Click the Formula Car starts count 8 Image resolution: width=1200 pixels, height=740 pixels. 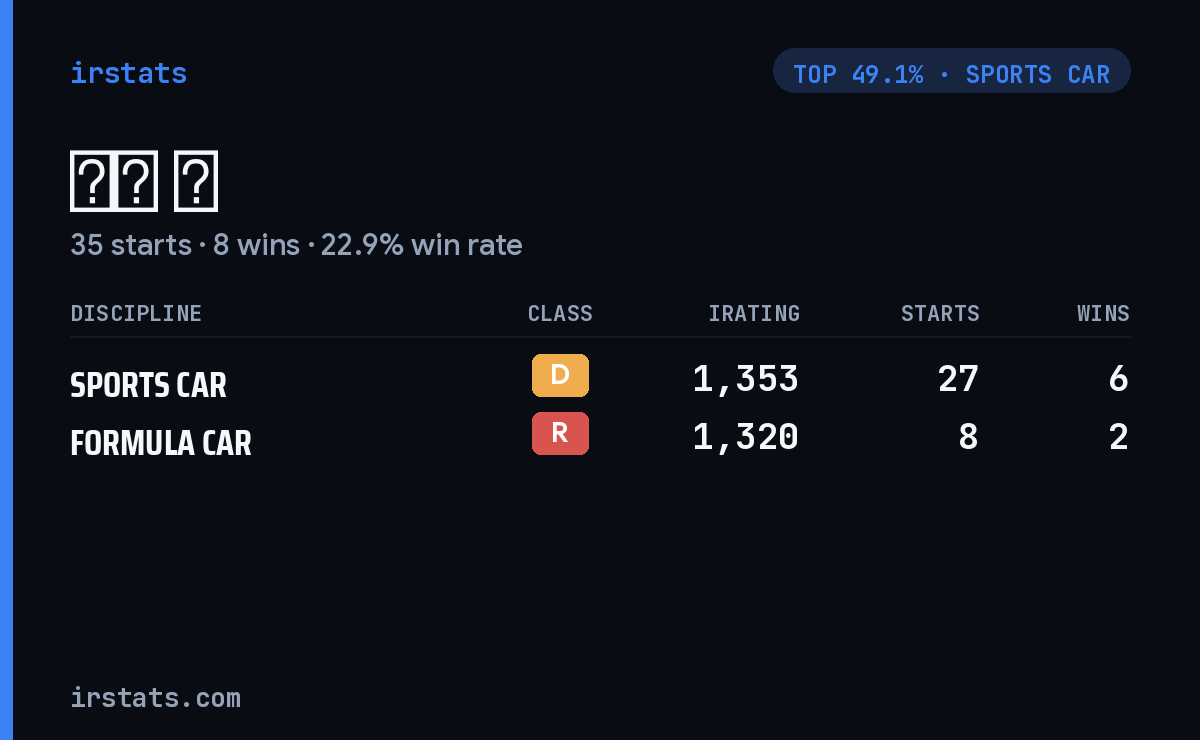coord(968,437)
